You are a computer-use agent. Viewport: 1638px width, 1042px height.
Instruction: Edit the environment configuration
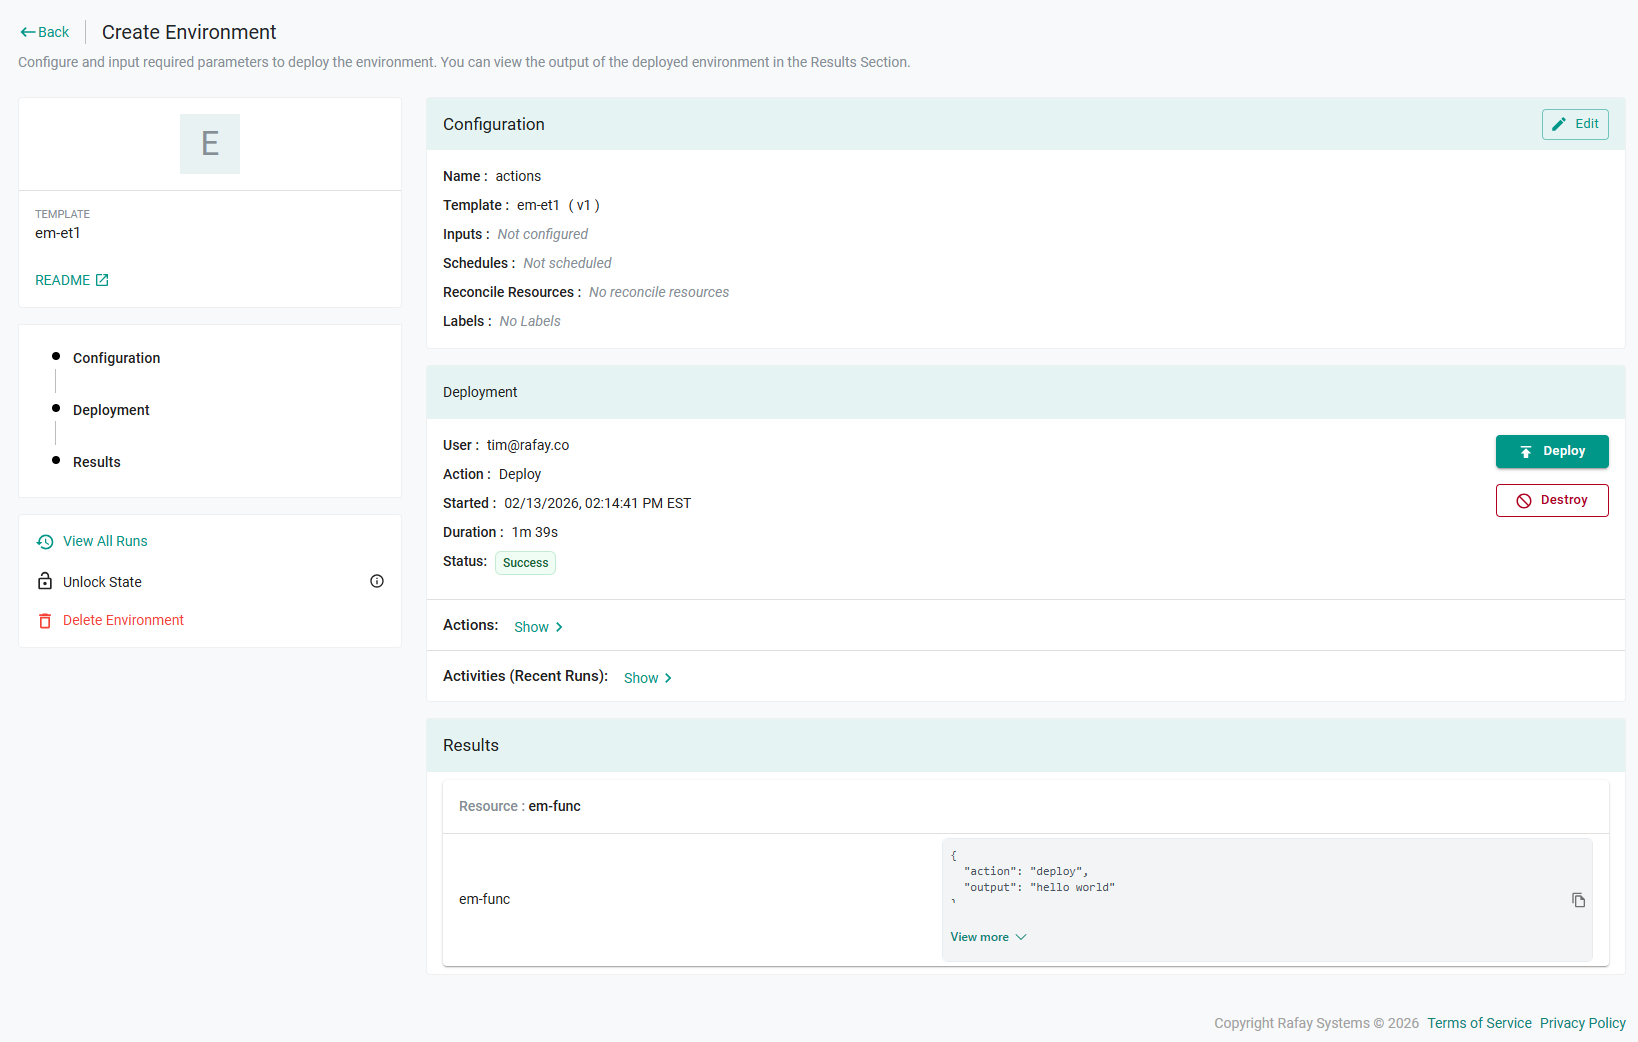[1574, 124]
